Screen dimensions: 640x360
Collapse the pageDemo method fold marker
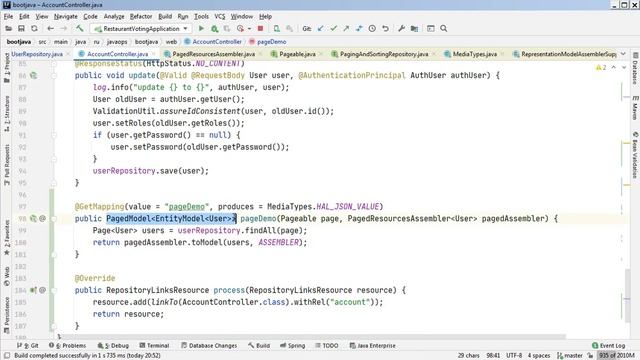[53, 219]
